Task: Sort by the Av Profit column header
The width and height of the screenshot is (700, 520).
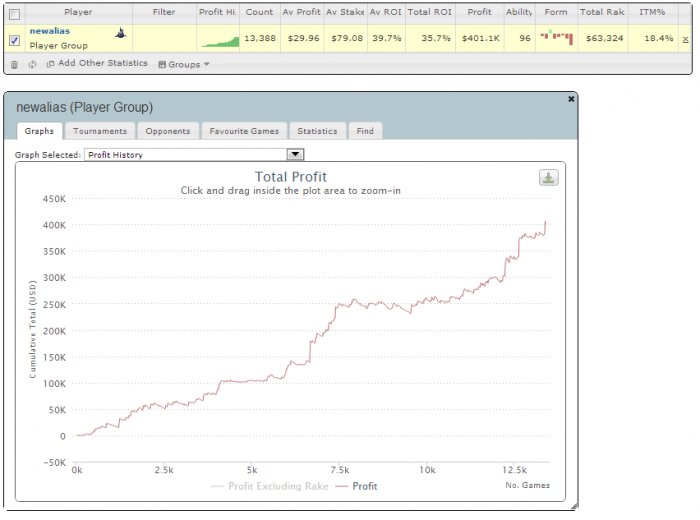Action: point(301,12)
